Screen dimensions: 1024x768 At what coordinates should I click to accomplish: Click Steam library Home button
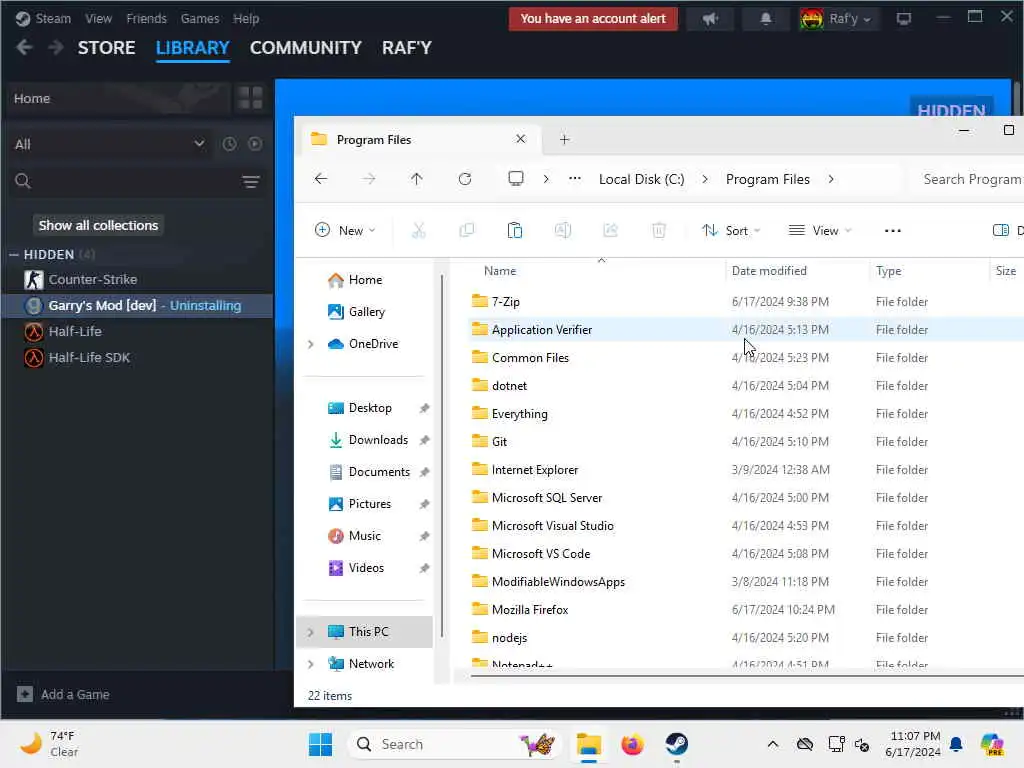pyautogui.click(x=116, y=98)
